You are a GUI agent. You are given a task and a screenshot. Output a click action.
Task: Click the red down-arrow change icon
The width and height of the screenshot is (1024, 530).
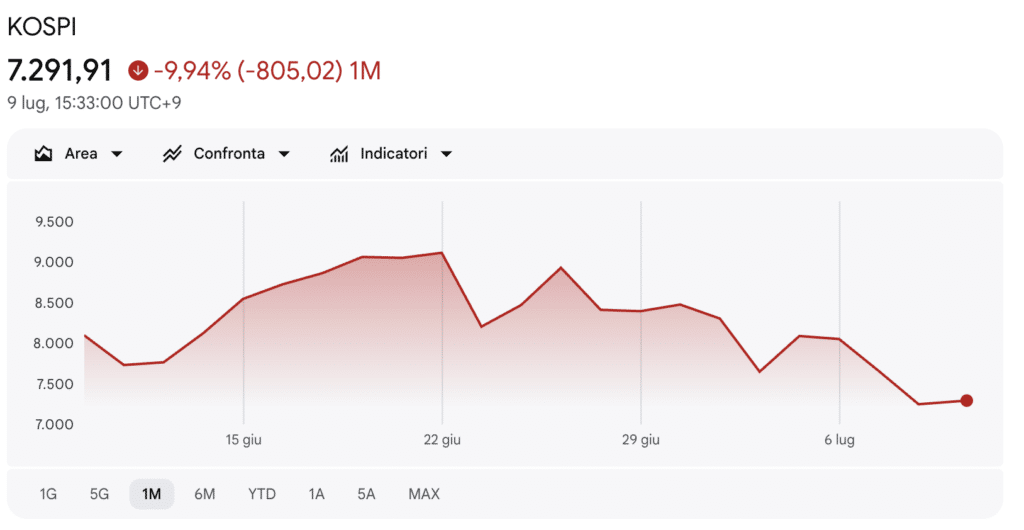click(x=138, y=70)
